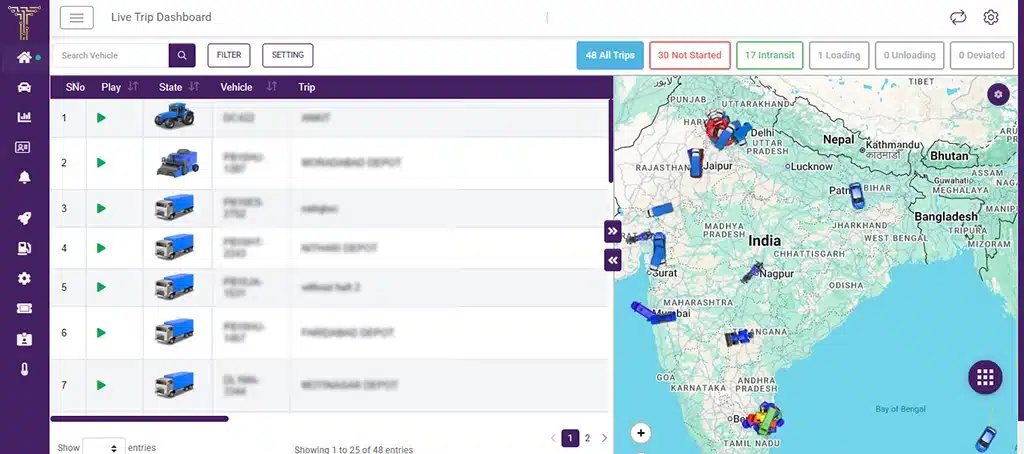Select the 17 Intransit tab
Viewport: 1024px width, 454px height.
pos(769,56)
